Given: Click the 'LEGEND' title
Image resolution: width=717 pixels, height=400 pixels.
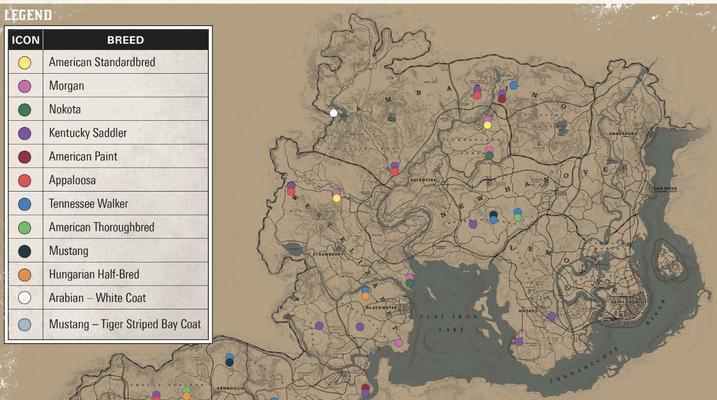Looking at the screenshot, I should [28, 15].
